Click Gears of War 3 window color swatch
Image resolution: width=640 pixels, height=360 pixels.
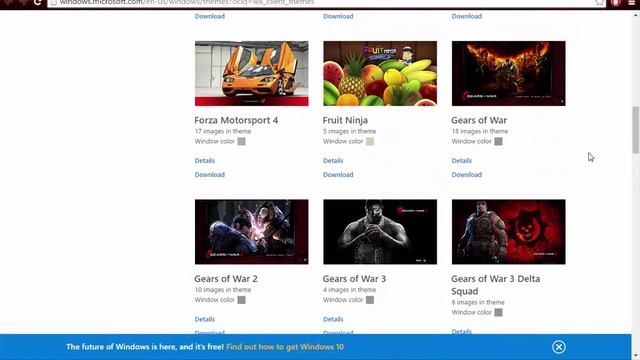click(370, 300)
